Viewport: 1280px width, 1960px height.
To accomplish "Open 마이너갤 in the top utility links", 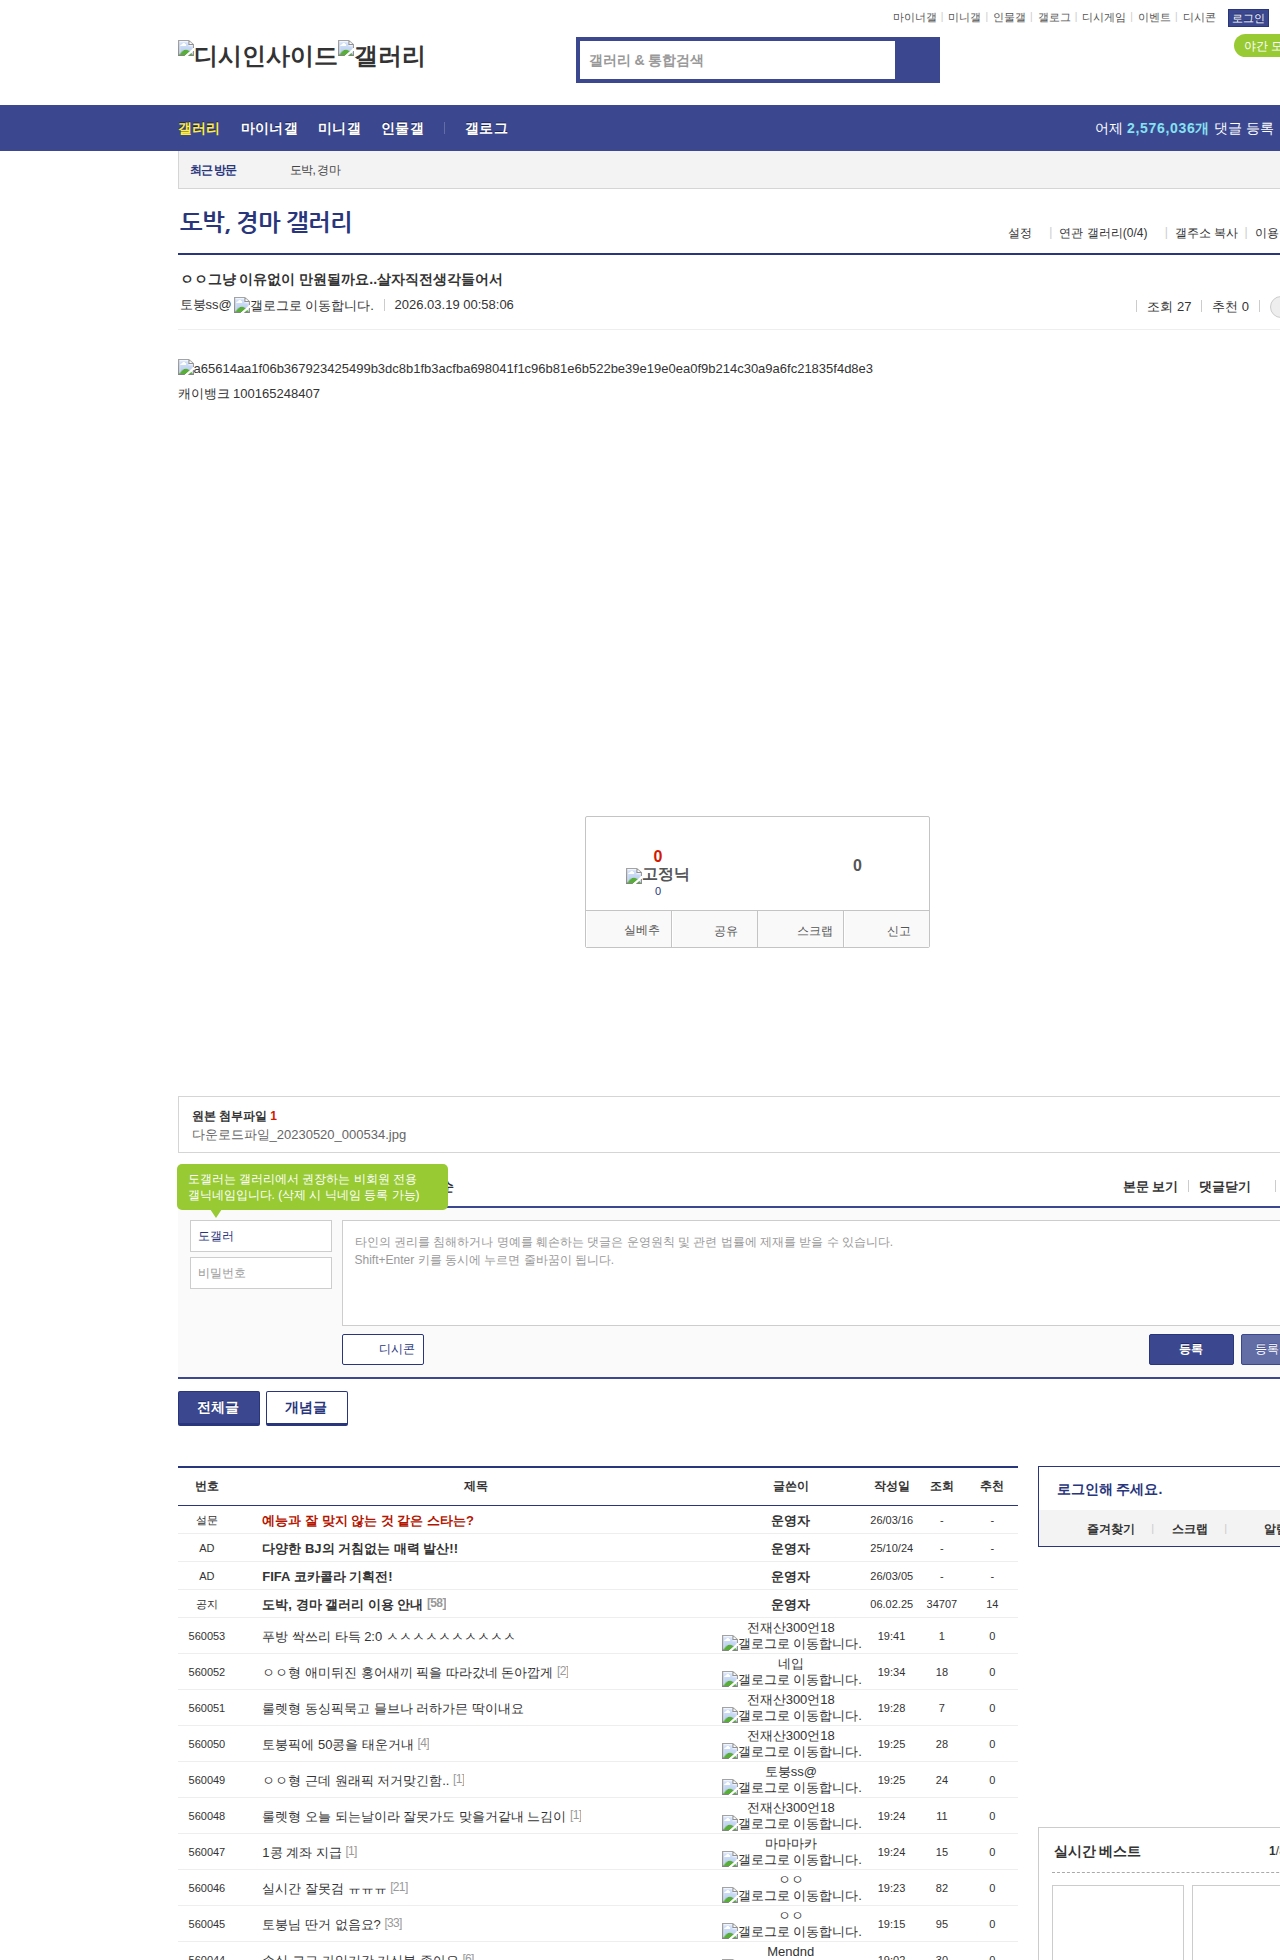I will [914, 18].
